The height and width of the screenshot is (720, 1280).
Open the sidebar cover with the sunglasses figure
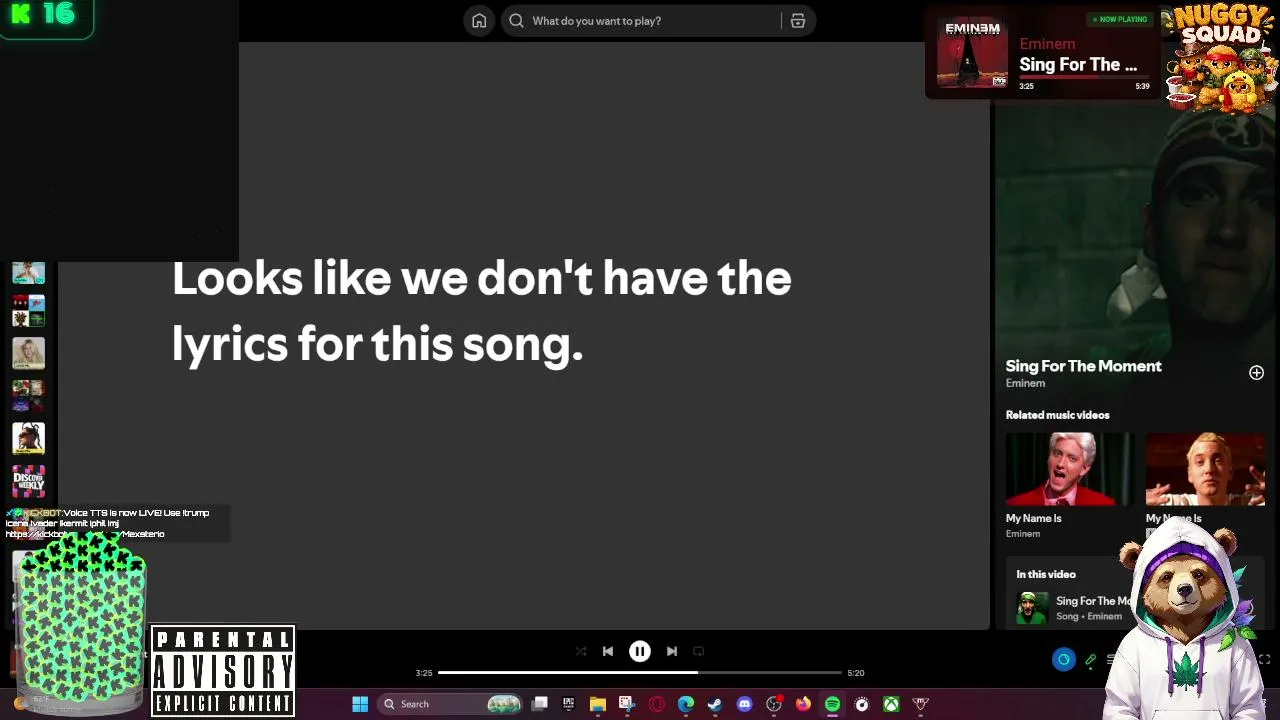(x=28, y=438)
